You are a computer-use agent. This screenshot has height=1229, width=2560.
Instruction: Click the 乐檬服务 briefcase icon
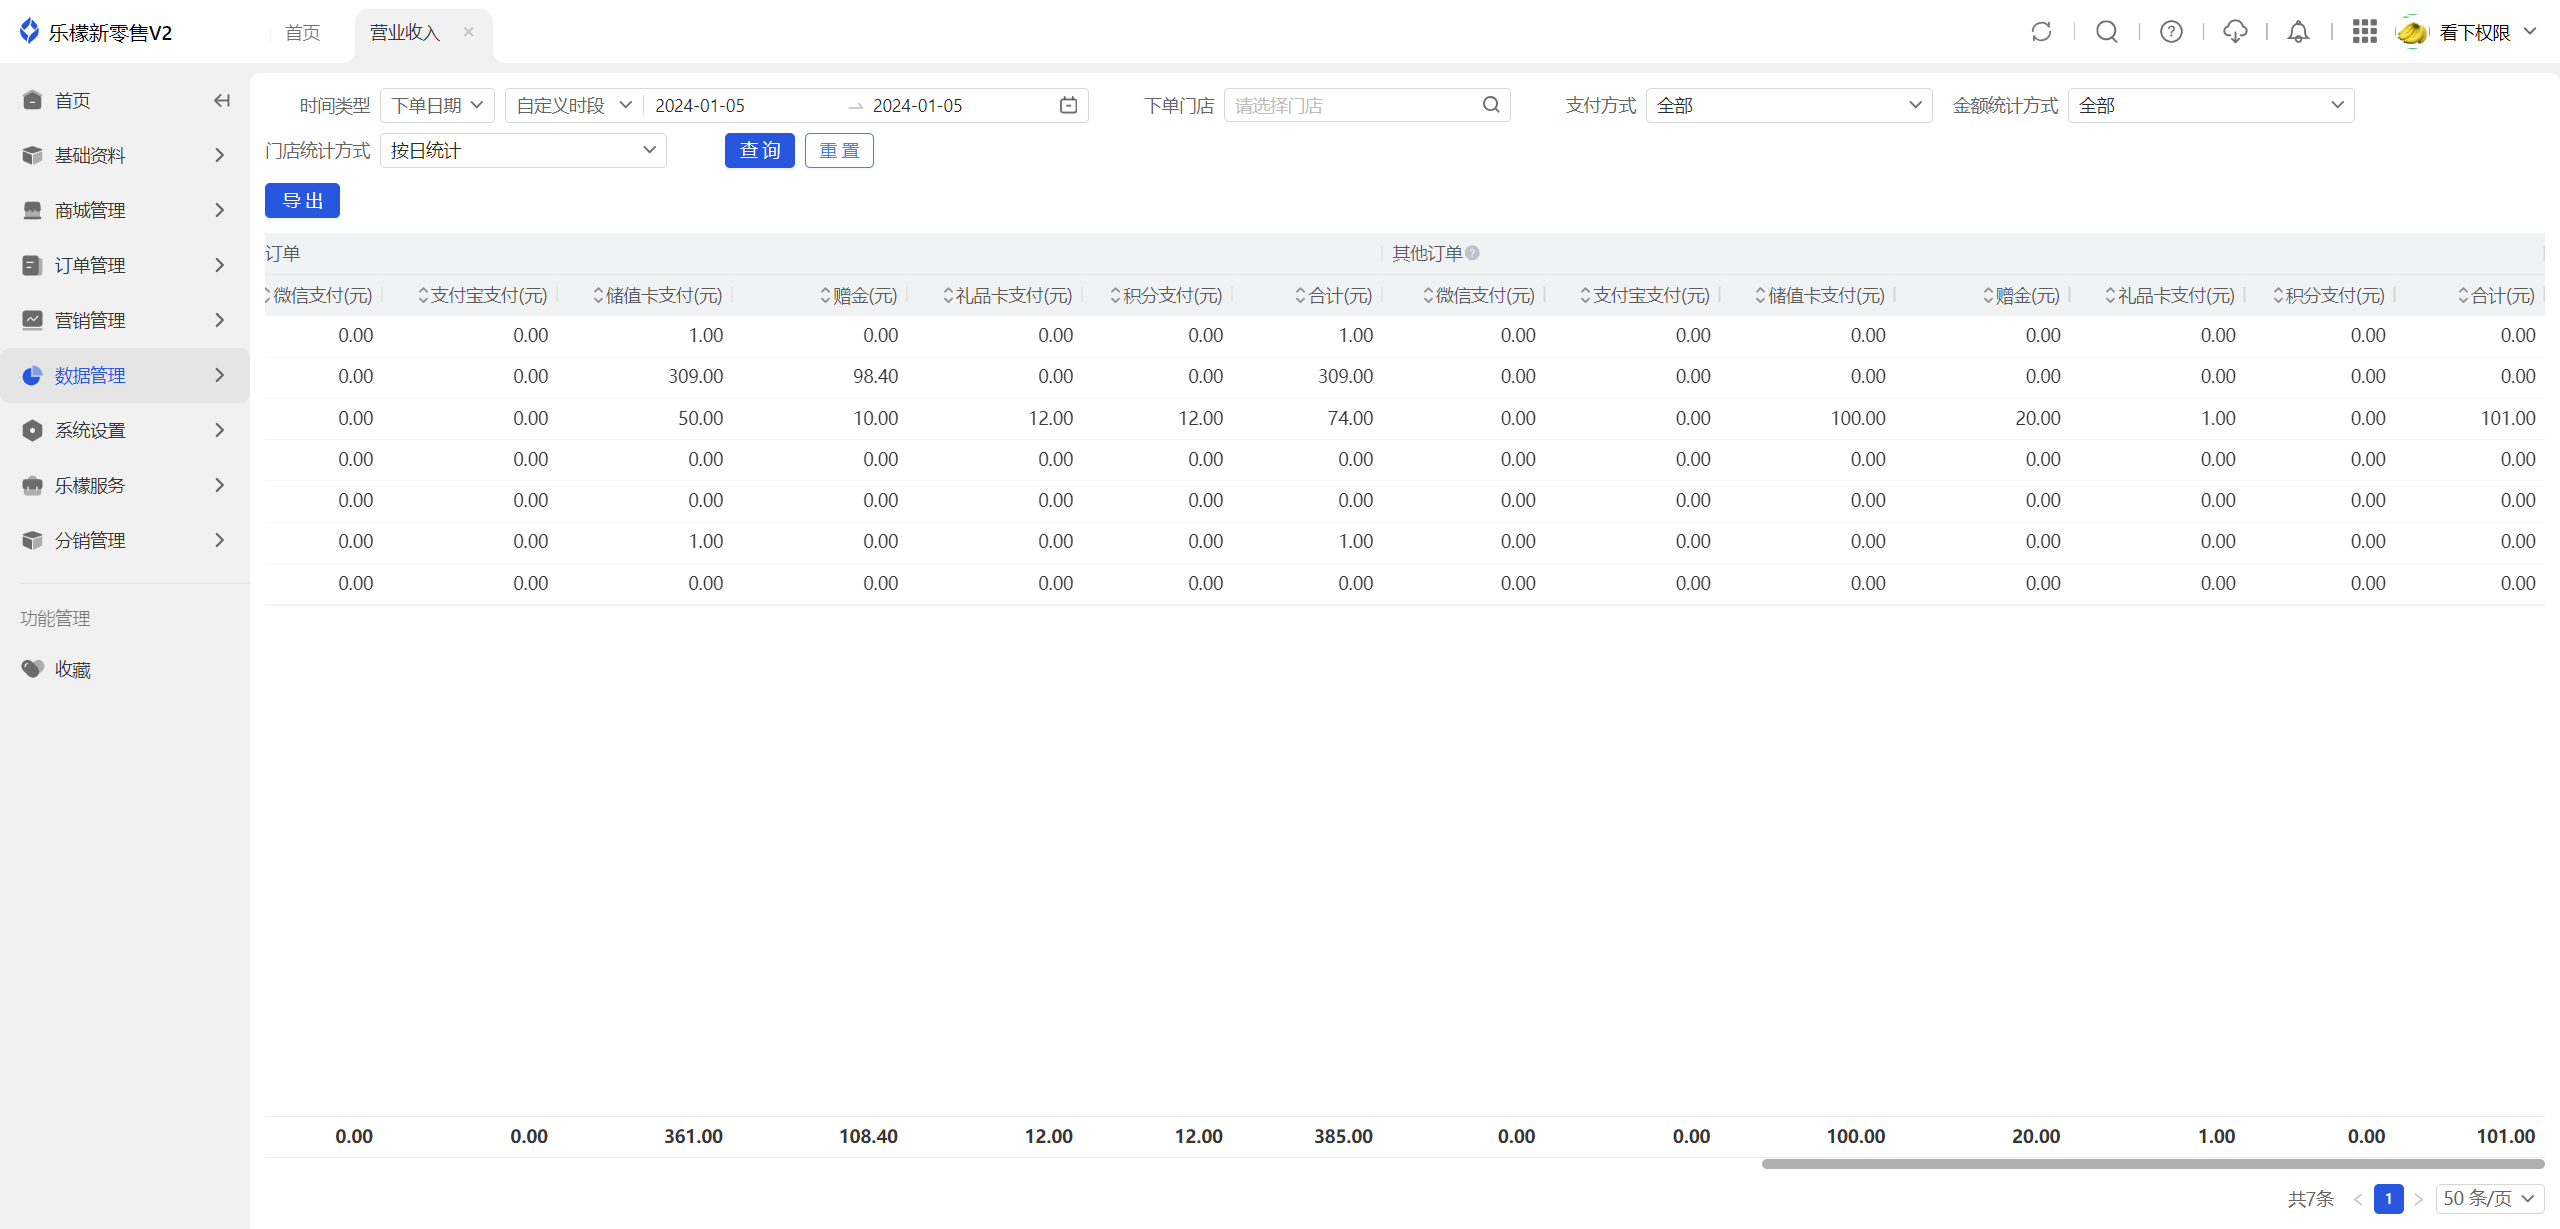click(32, 485)
